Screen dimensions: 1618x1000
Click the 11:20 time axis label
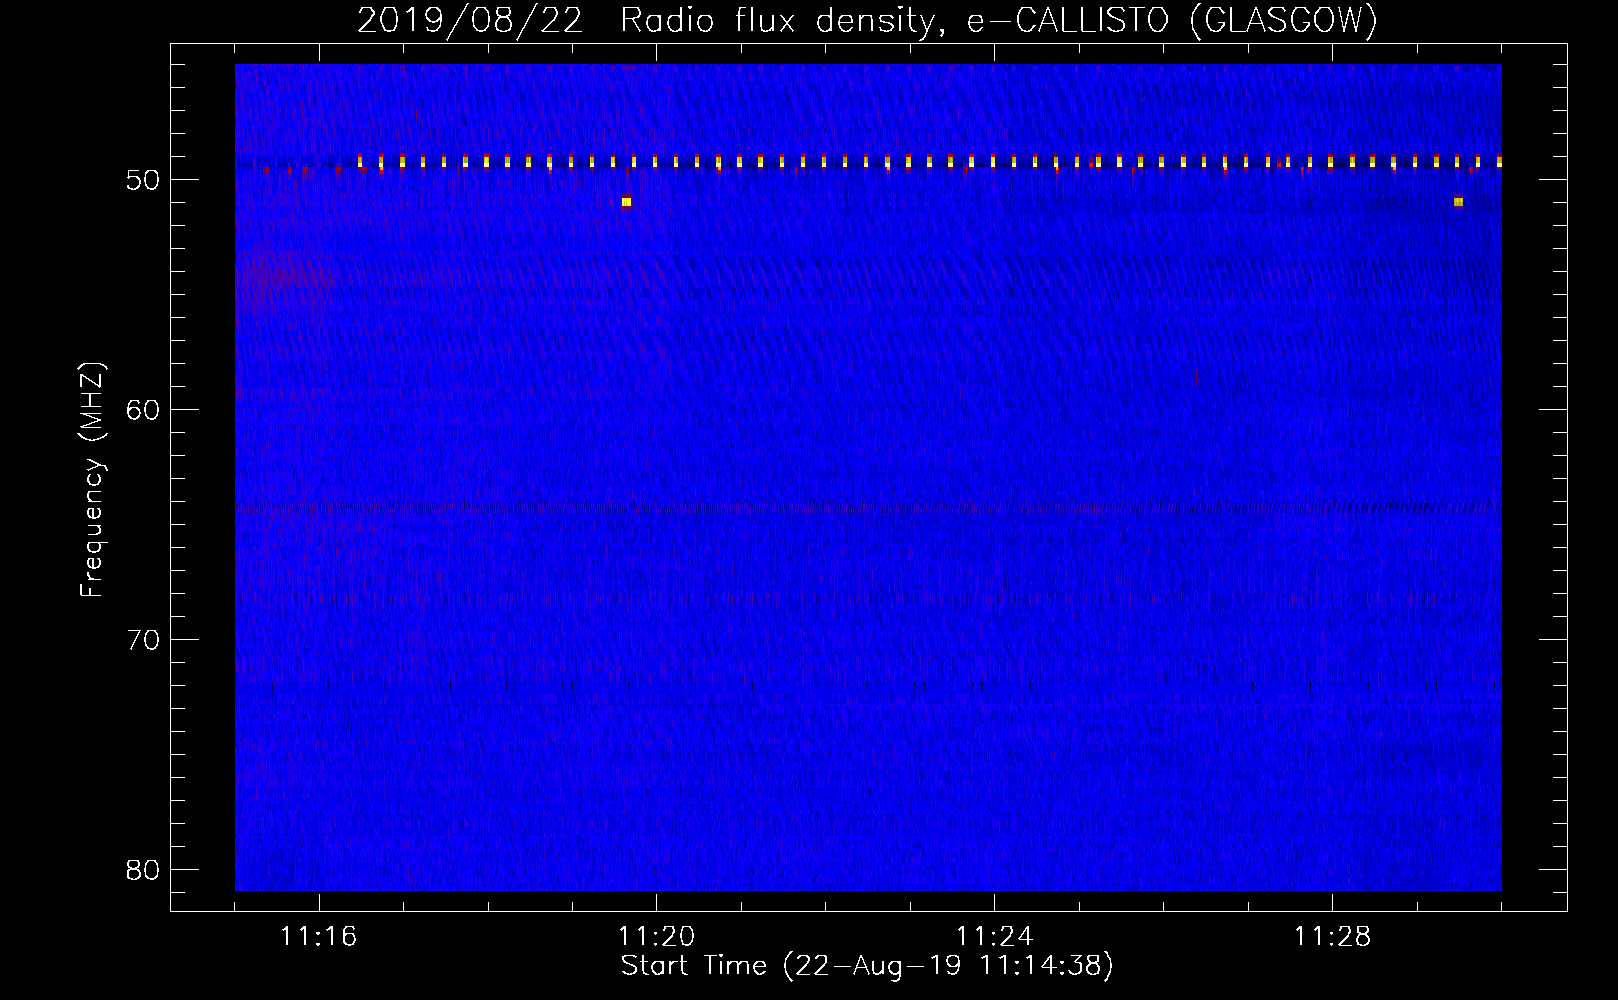656,937
